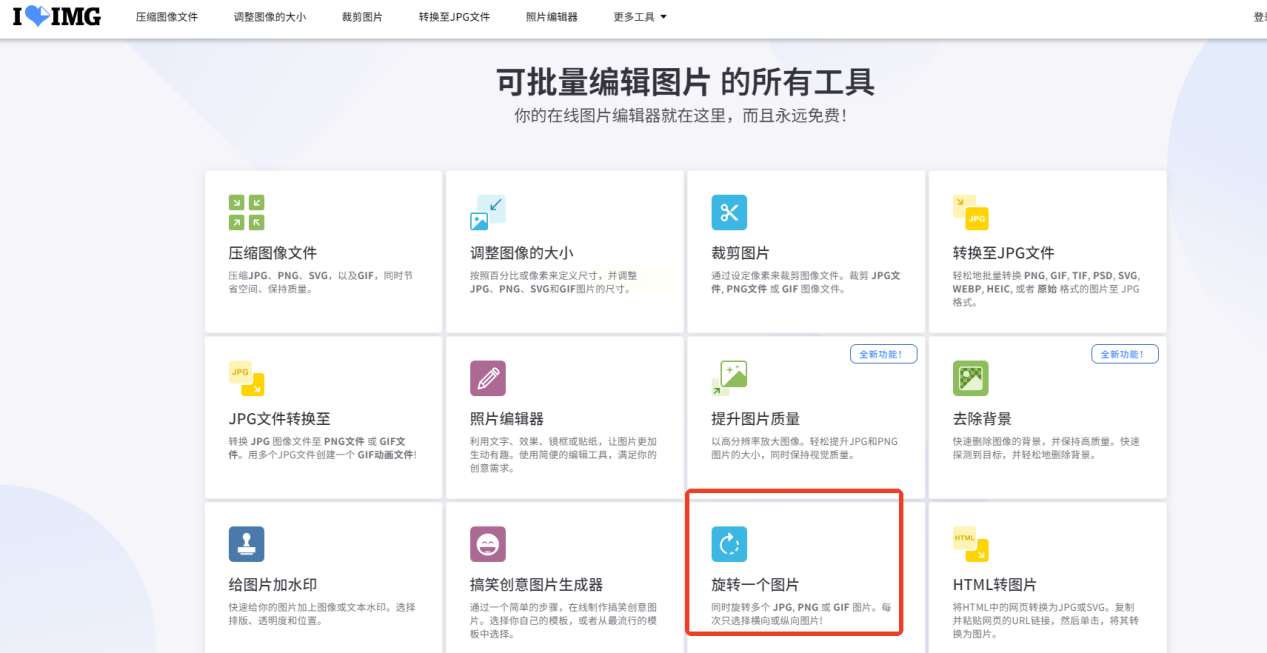
Task: Click the upscale image quality icon
Action: 729,378
